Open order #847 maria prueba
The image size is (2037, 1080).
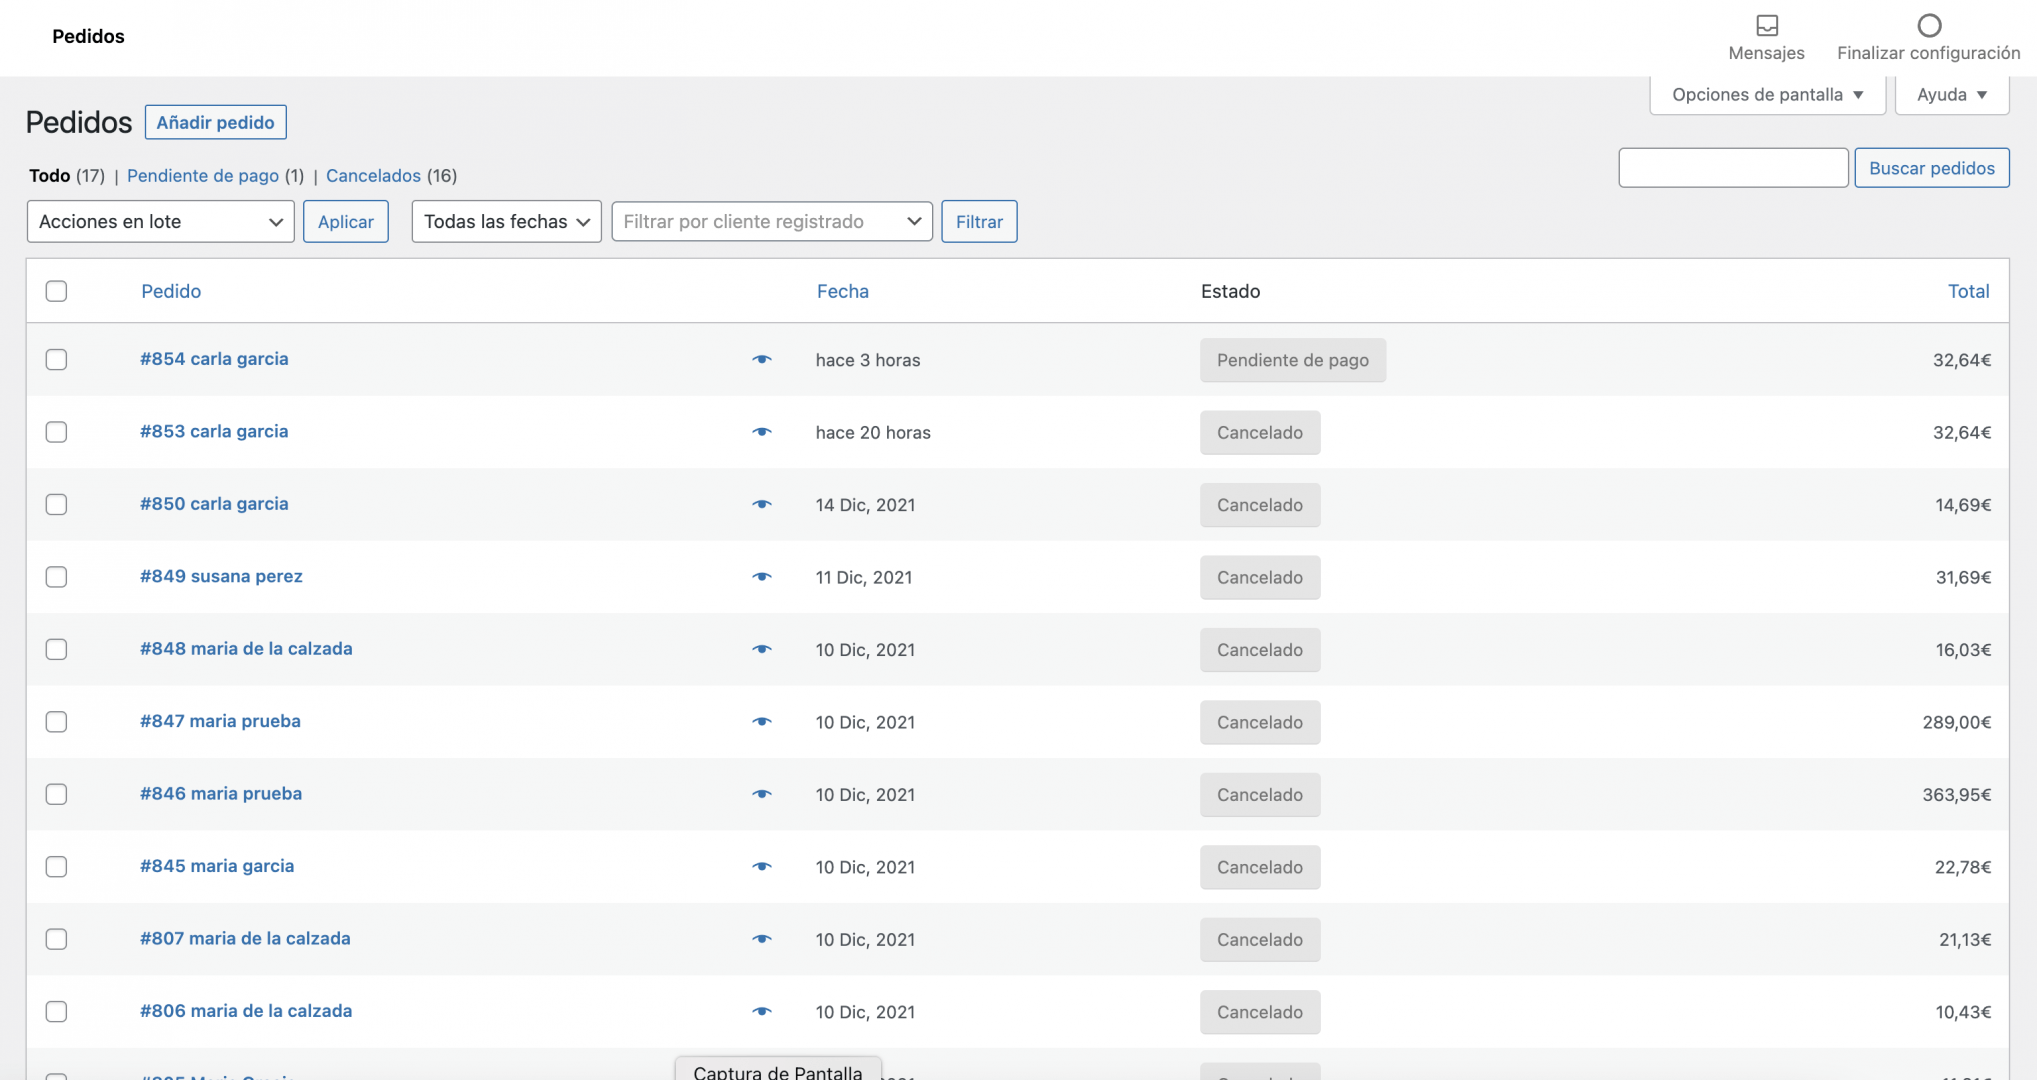(x=220, y=722)
